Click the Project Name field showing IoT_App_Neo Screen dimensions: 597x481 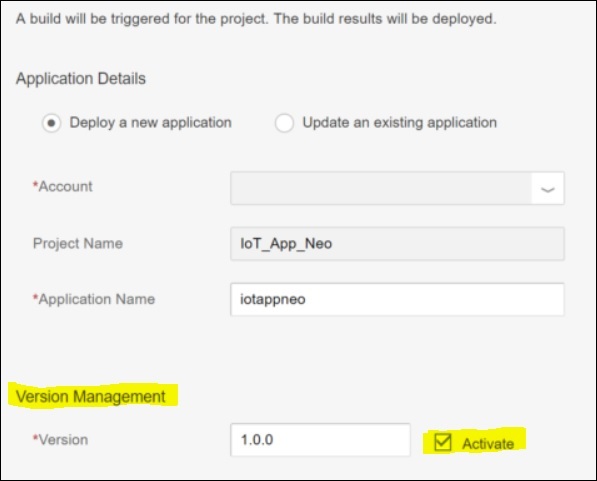397,244
